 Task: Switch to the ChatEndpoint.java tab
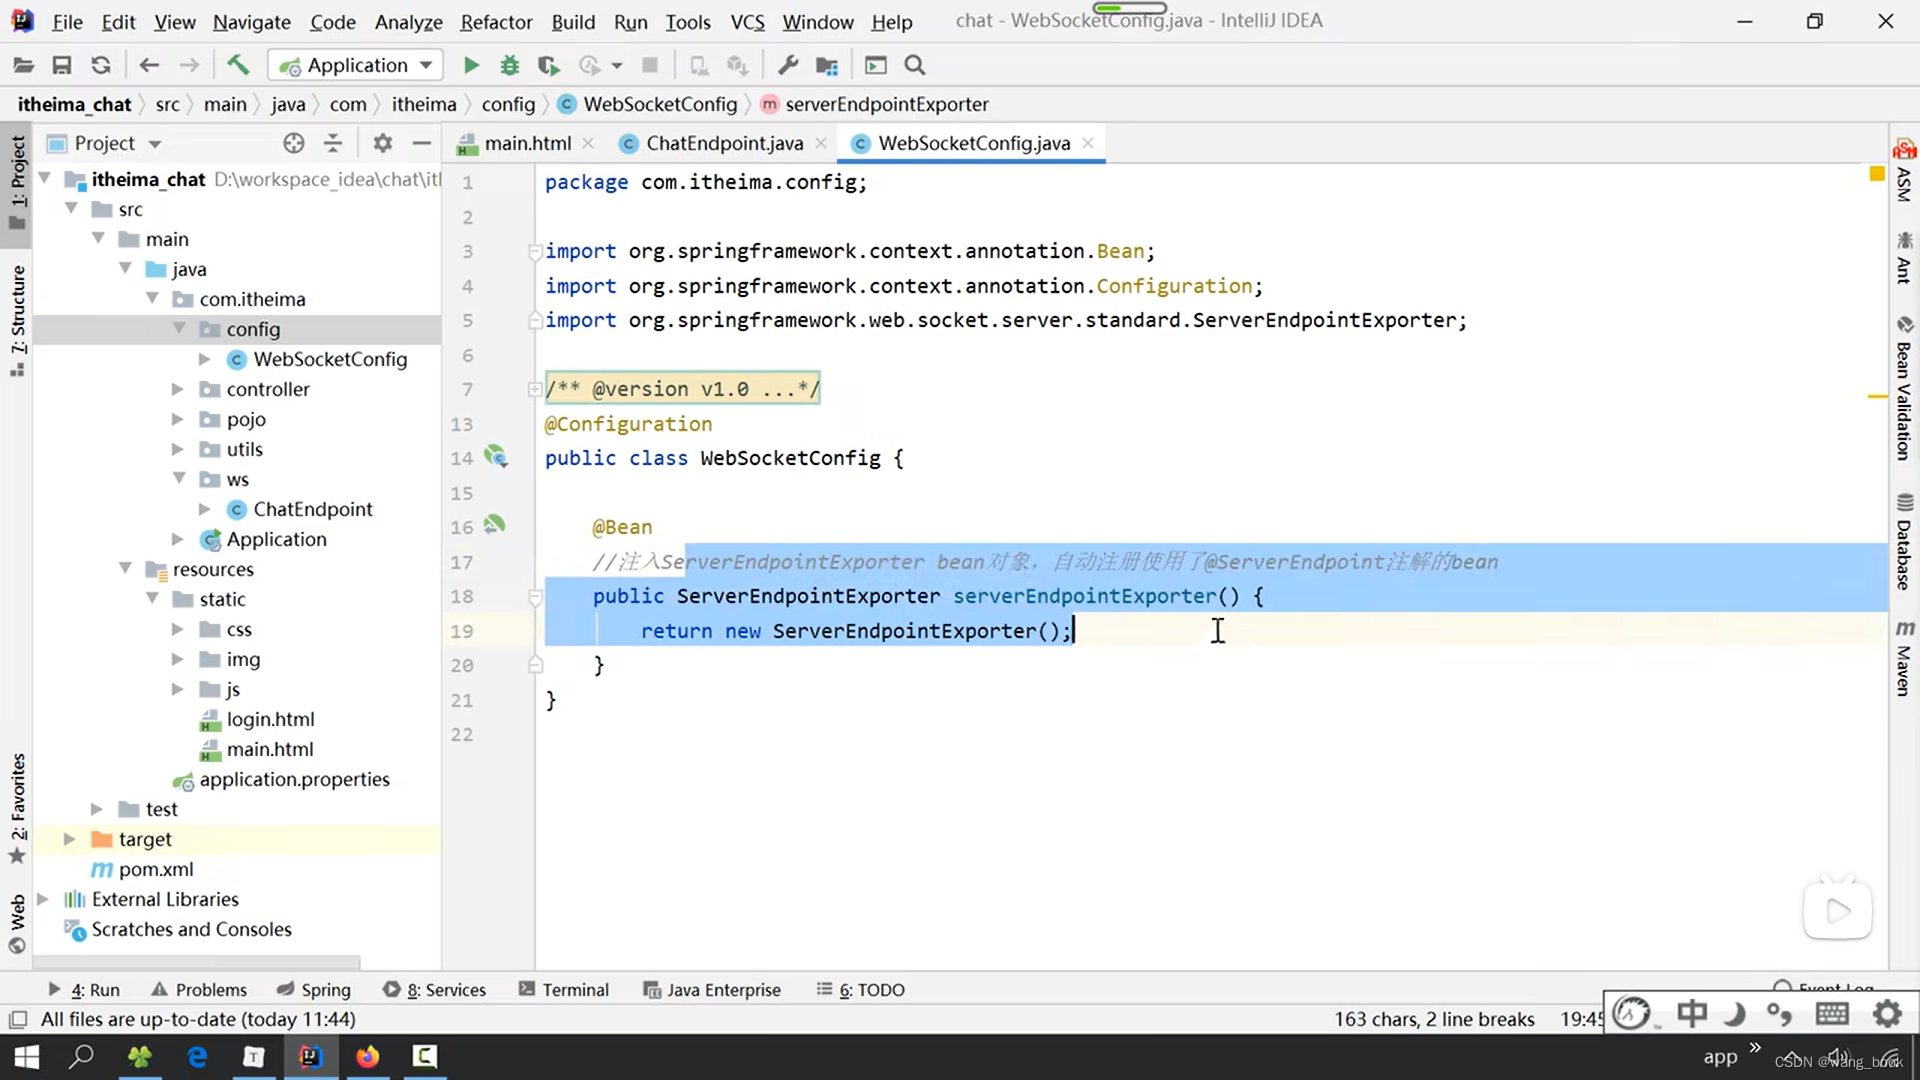[723, 143]
